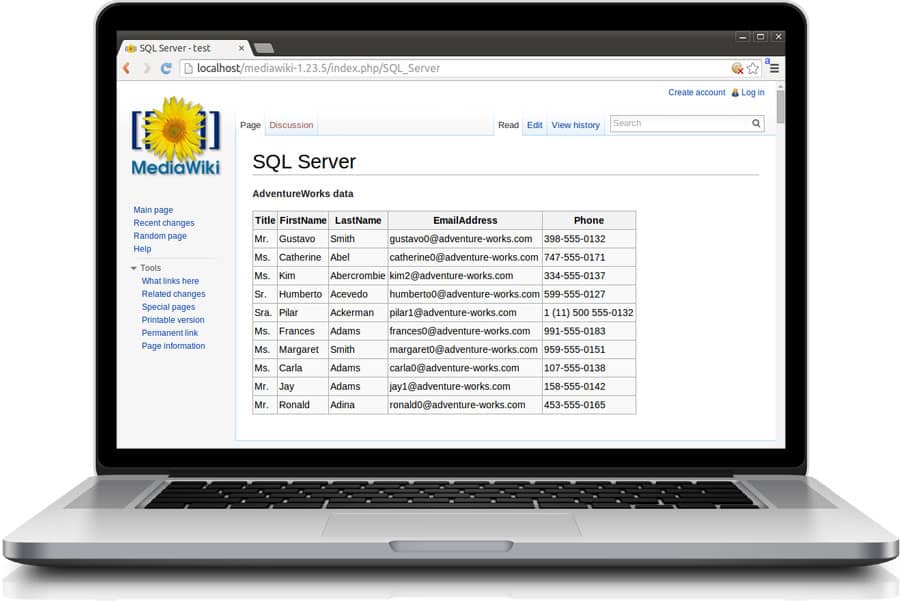Click the browser back arrow
The height and width of the screenshot is (601, 900).
pos(127,68)
